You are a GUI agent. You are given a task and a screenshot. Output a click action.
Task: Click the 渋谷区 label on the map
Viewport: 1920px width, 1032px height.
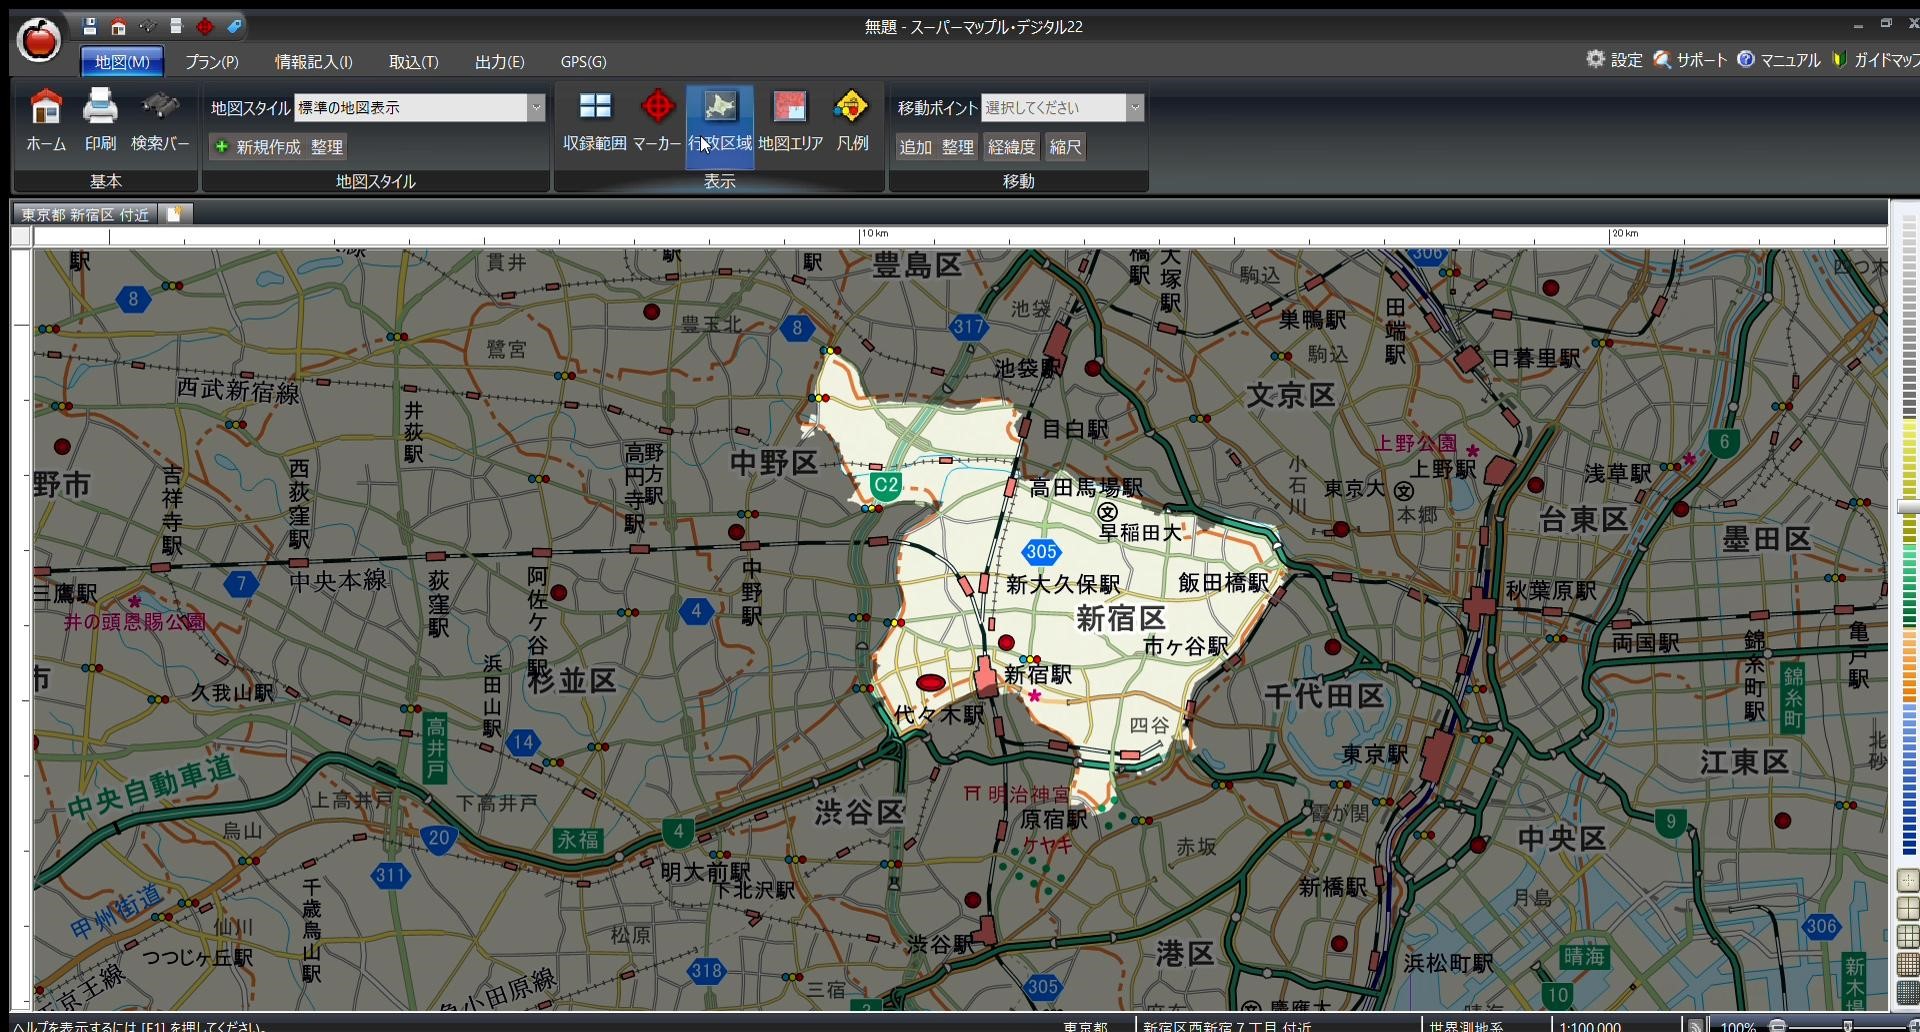click(x=860, y=812)
